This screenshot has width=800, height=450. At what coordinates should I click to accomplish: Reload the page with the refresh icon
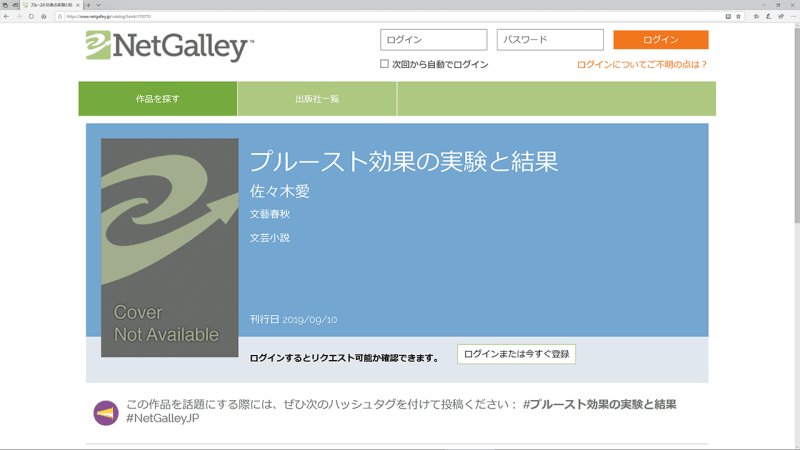31,16
